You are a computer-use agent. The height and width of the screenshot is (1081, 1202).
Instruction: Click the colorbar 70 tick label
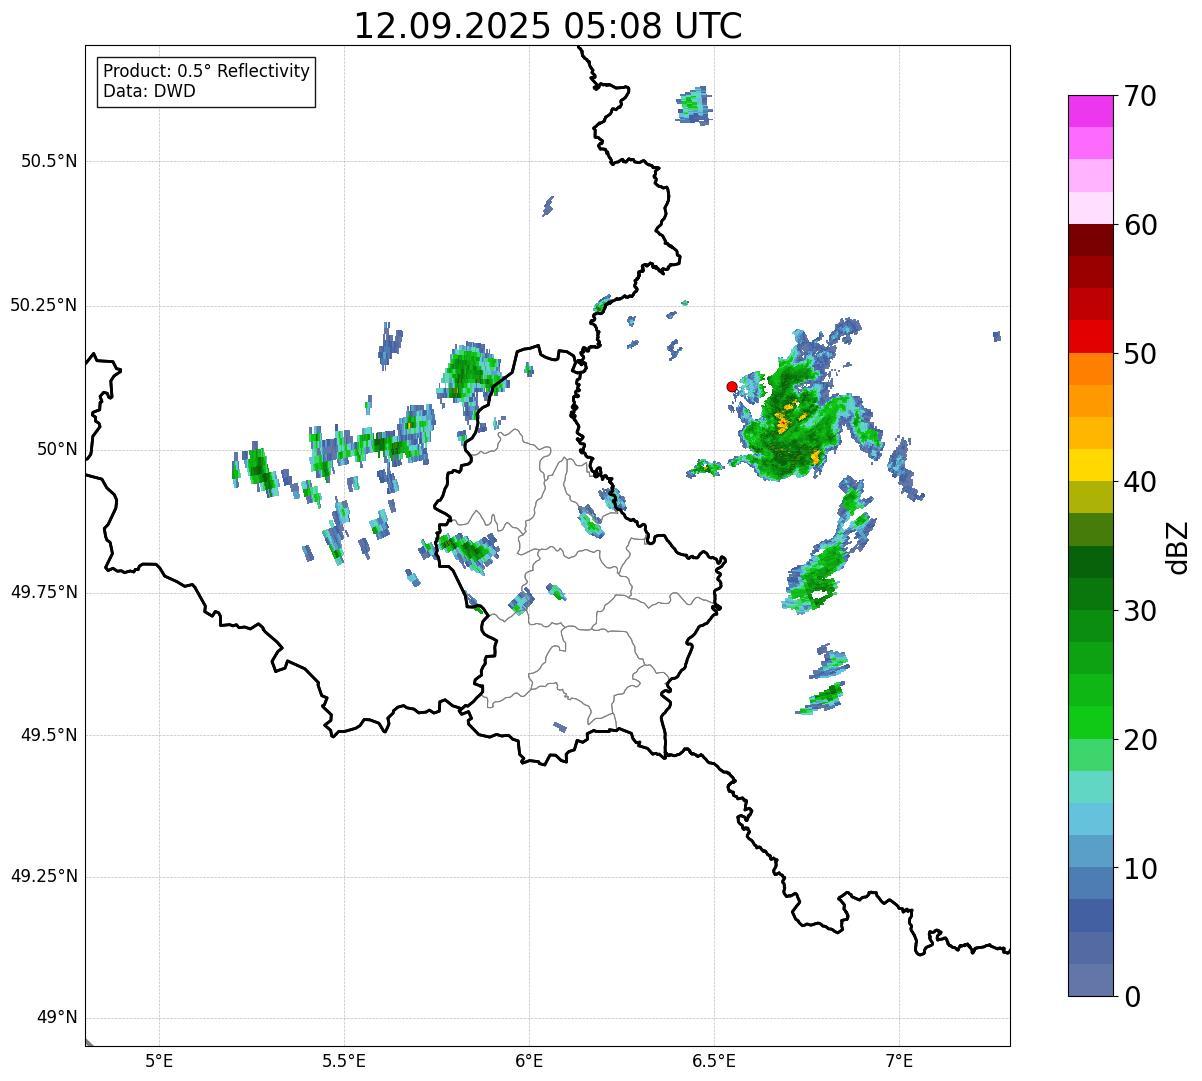point(1140,96)
